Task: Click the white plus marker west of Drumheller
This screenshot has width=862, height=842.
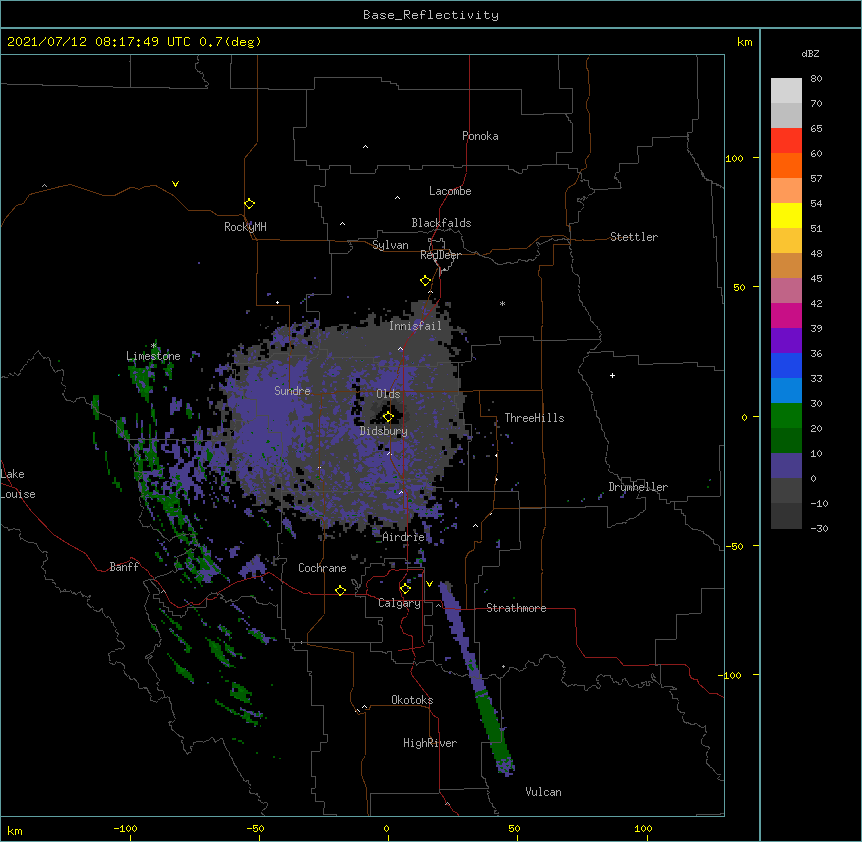Action: pyautogui.click(x=612, y=375)
